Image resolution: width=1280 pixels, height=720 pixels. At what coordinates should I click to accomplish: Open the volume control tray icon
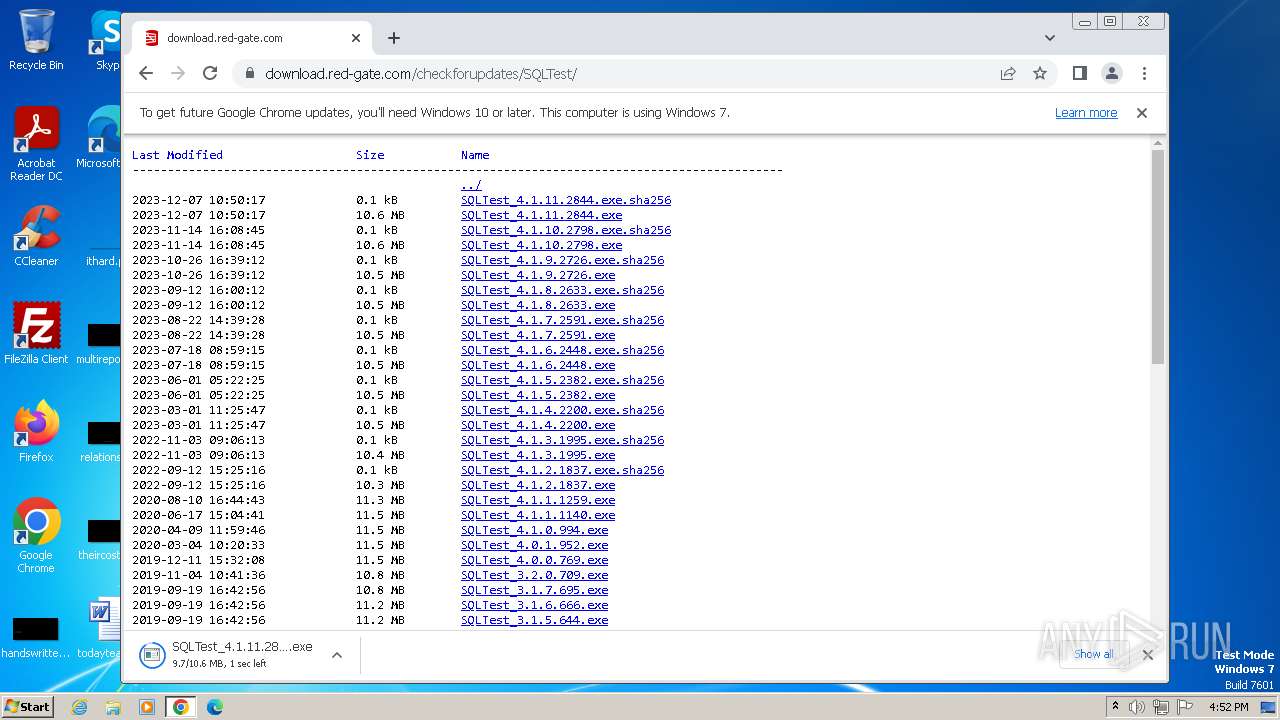[x=1137, y=707]
